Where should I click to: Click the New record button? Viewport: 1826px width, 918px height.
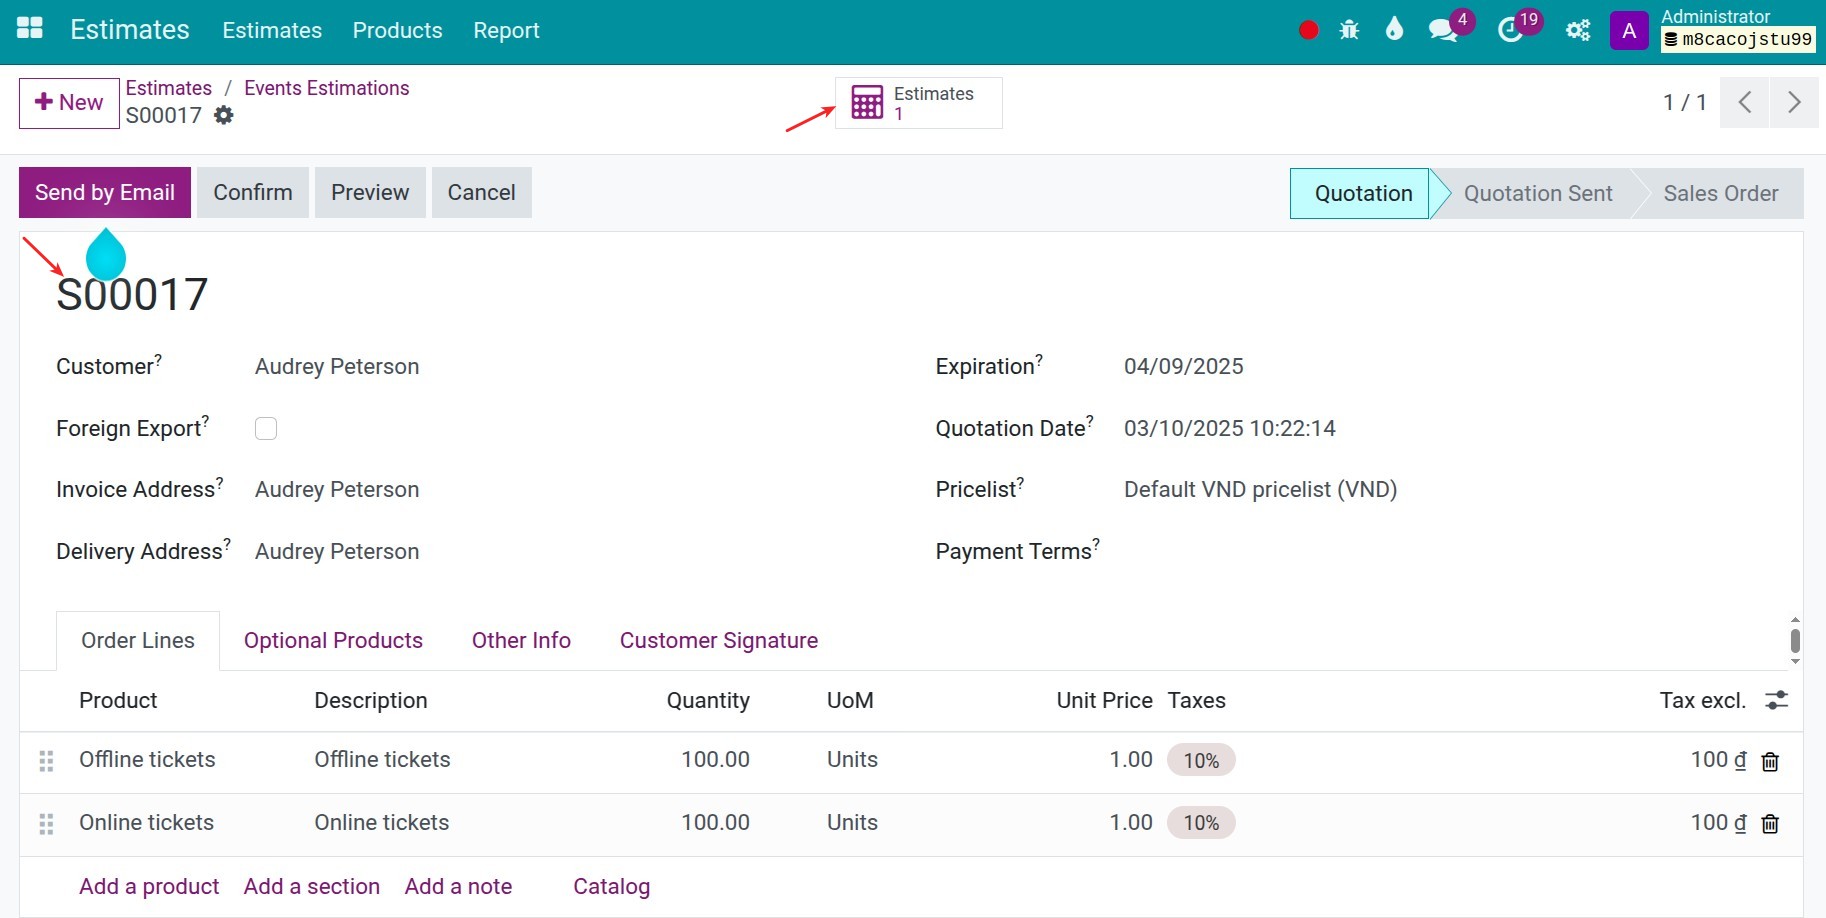pos(69,103)
